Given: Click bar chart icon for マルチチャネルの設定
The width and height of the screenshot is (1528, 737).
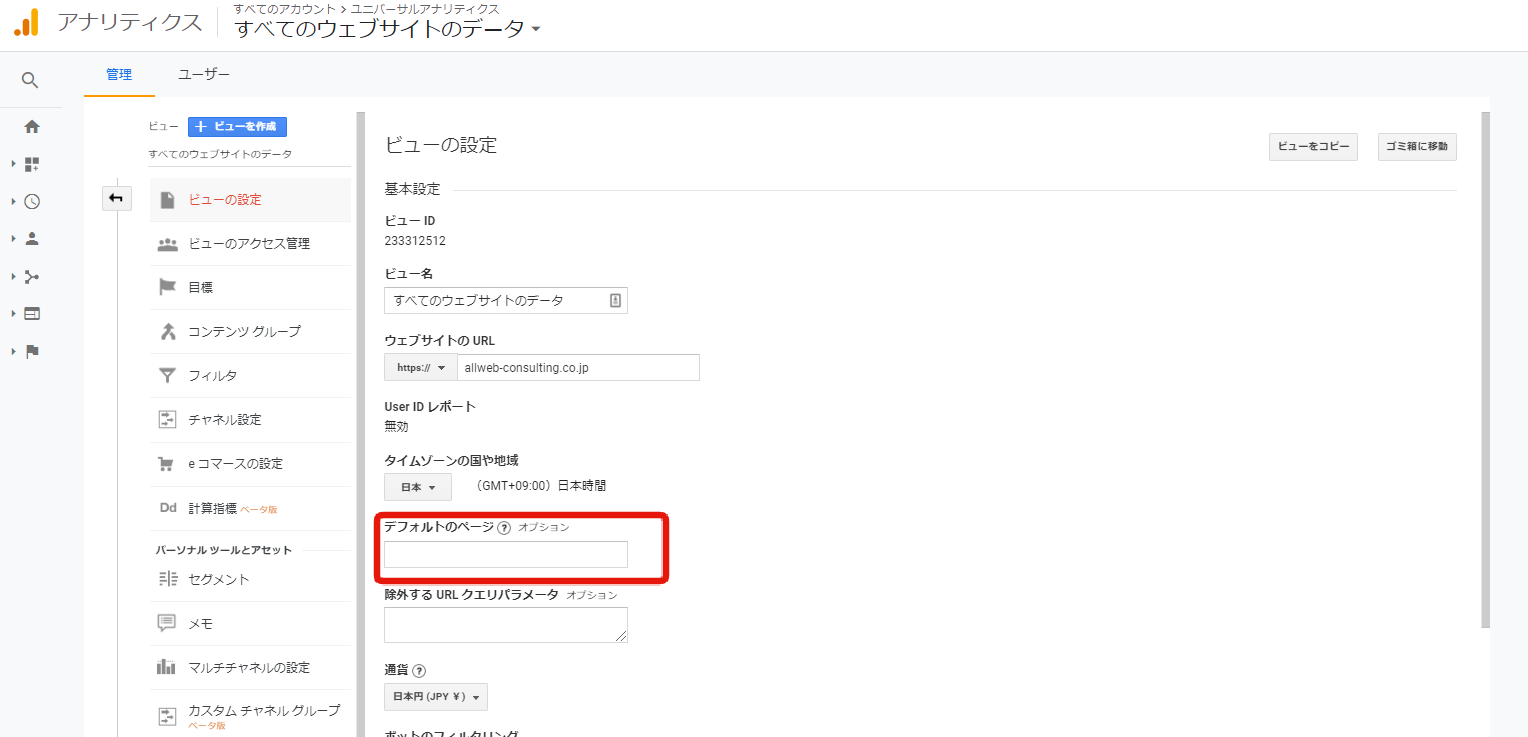Looking at the screenshot, I should tap(167, 667).
